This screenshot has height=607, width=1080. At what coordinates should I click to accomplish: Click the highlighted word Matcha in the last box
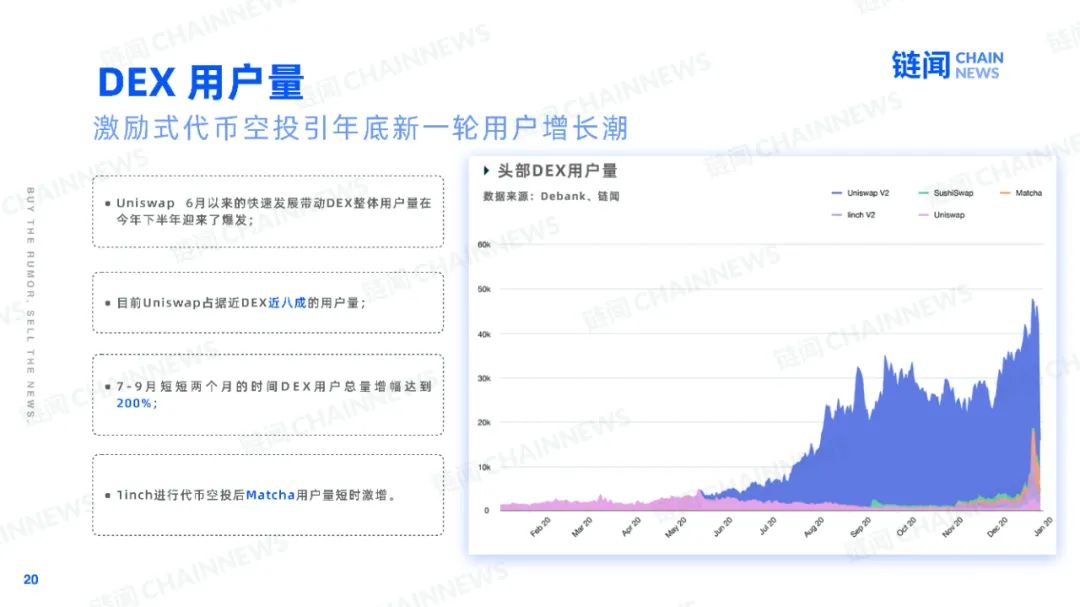270,495
